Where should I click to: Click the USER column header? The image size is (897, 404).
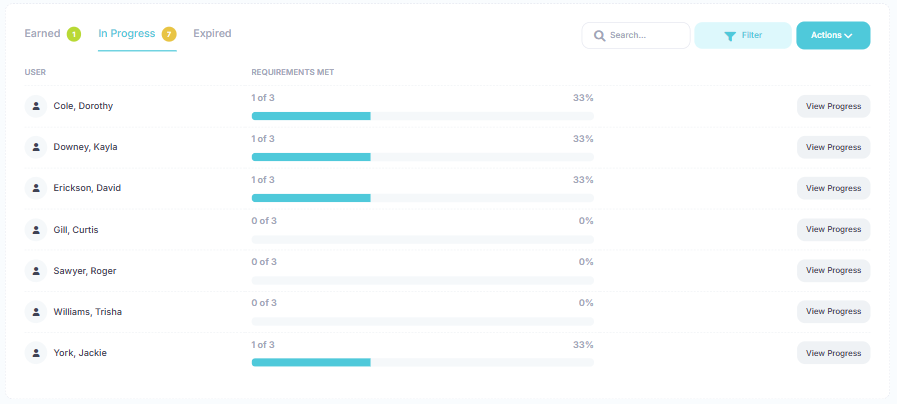[x=35, y=73]
